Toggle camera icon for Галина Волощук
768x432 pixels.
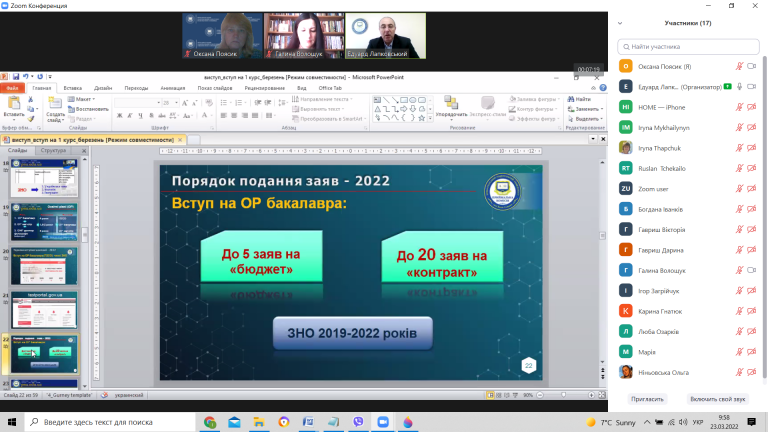coord(752,270)
